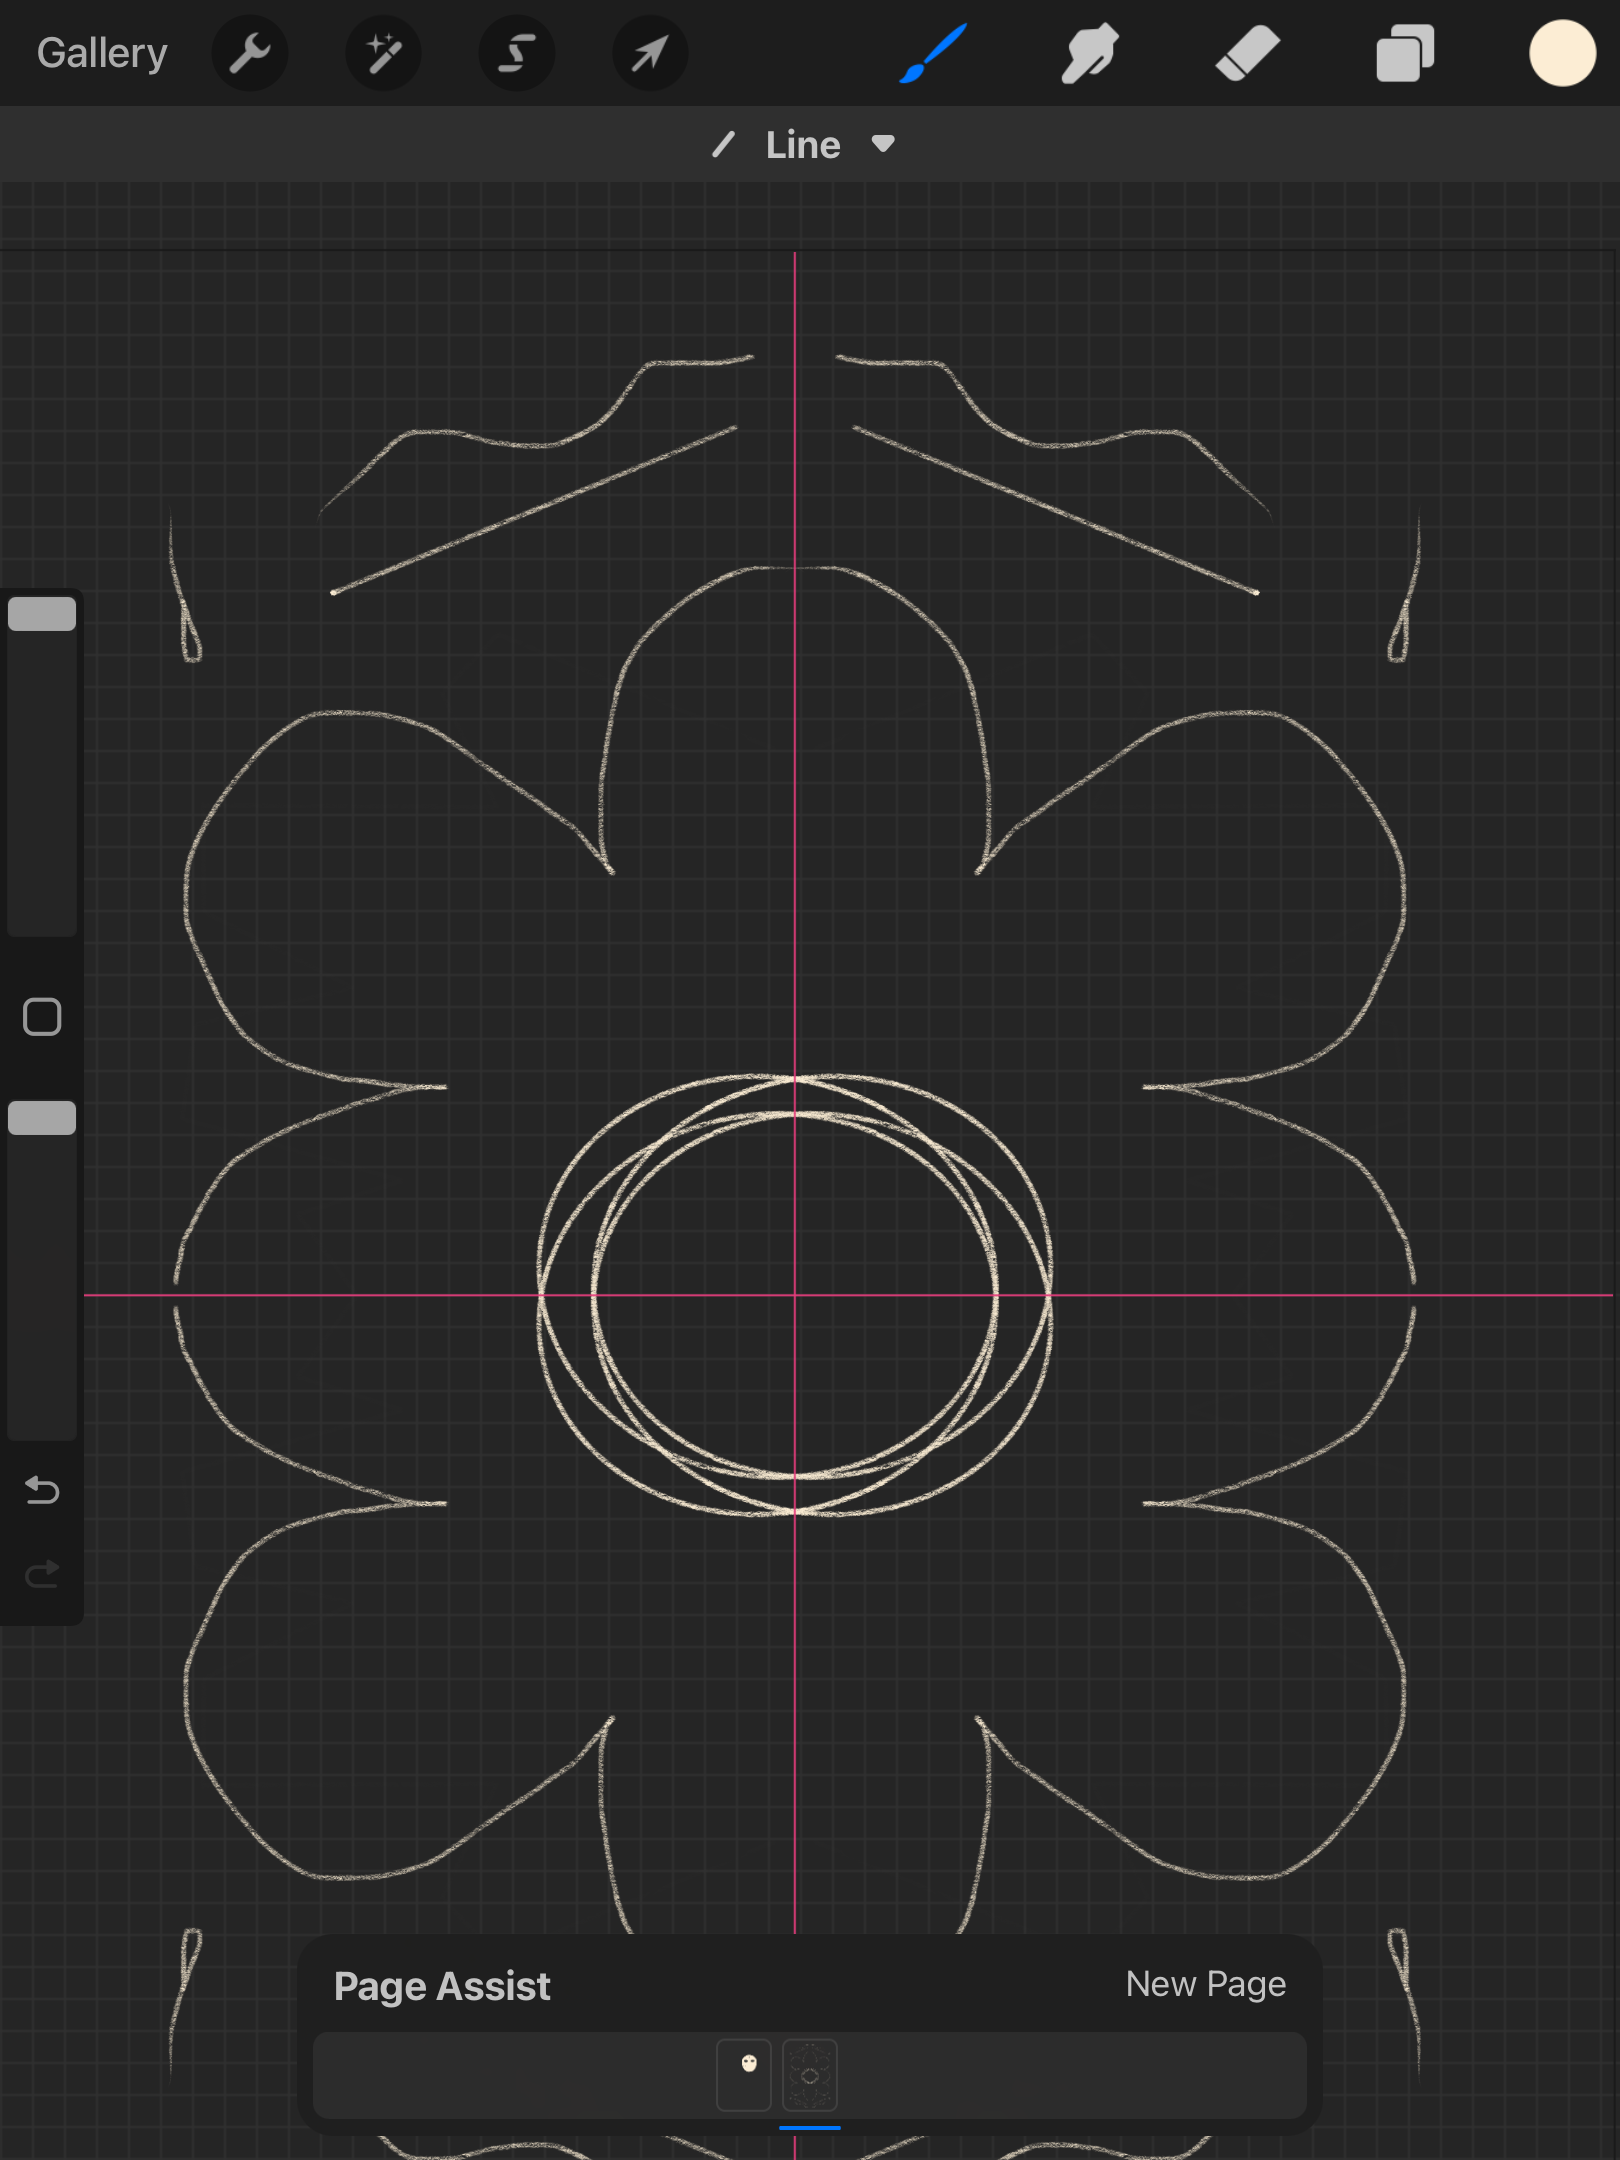Click the brush opacity slider handle

[x=42, y=1118]
